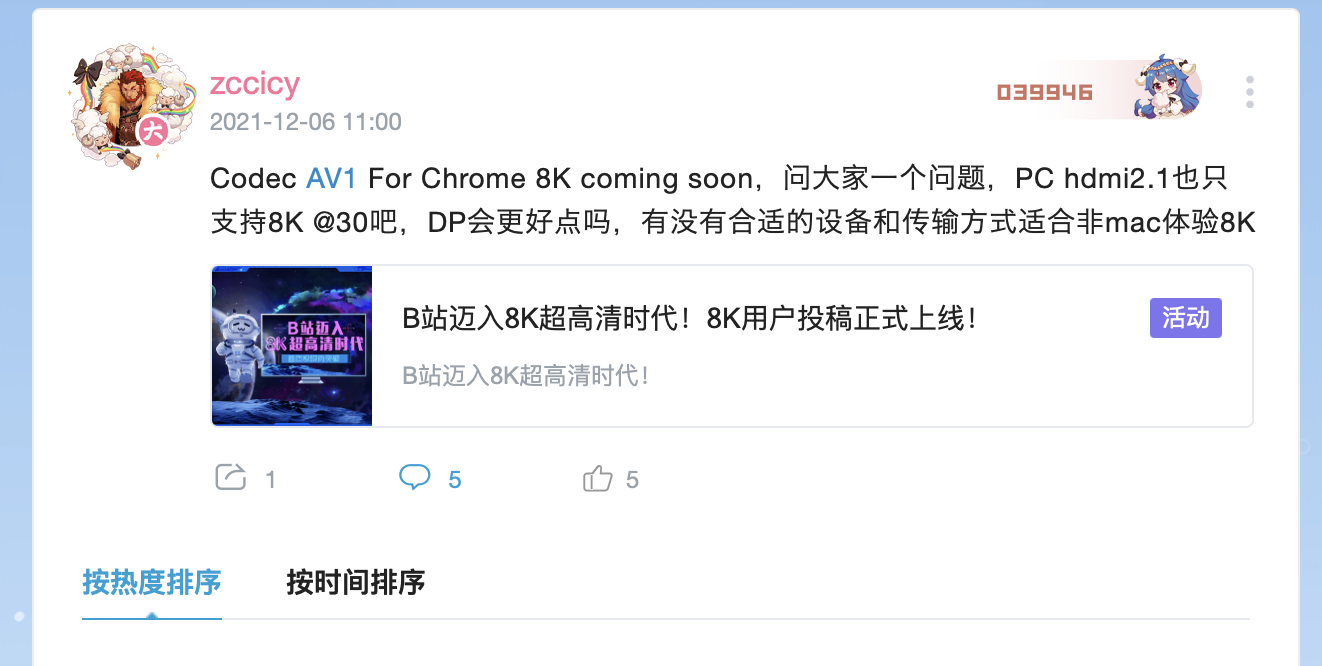Open the three-dot more options menu

[x=1250, y=92]
